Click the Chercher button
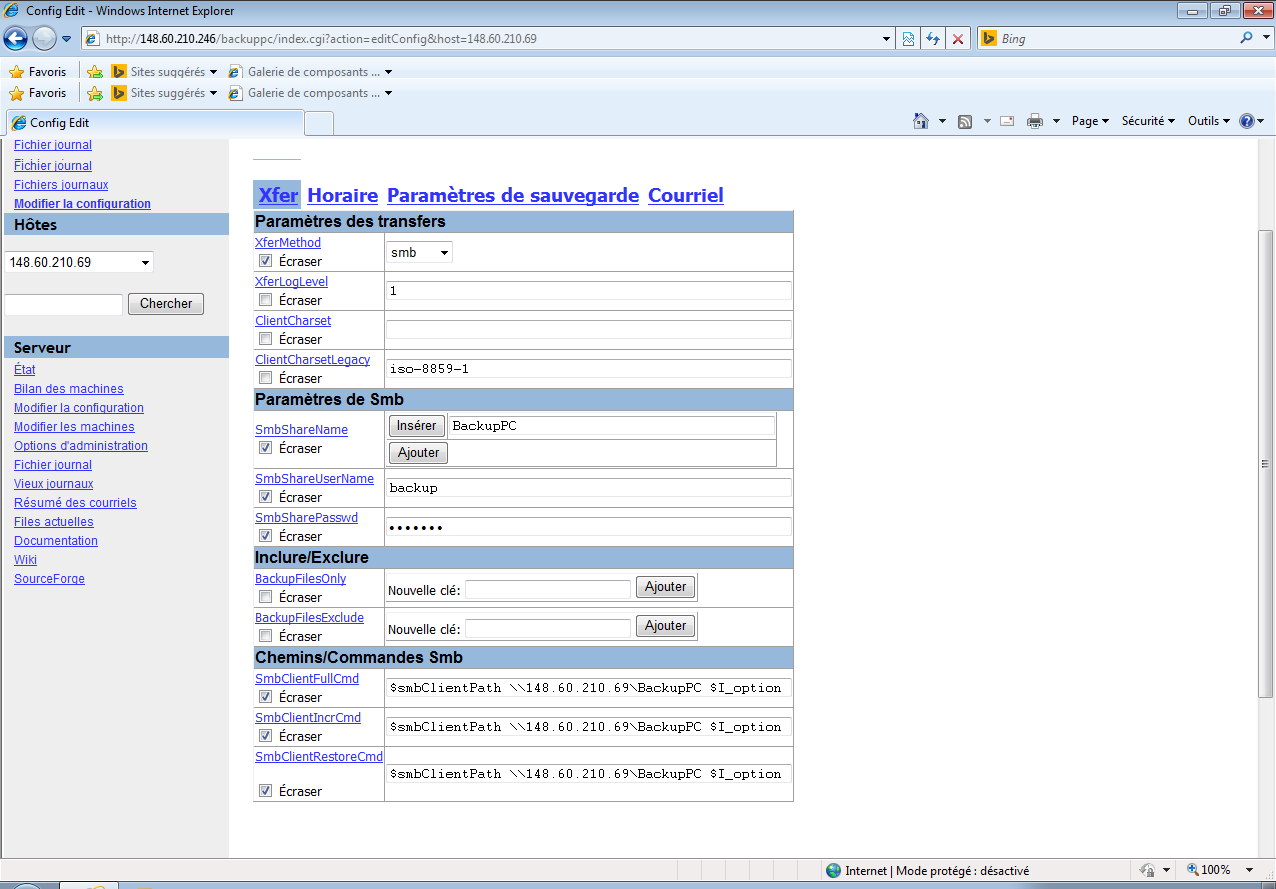 (x=166, y=304)
